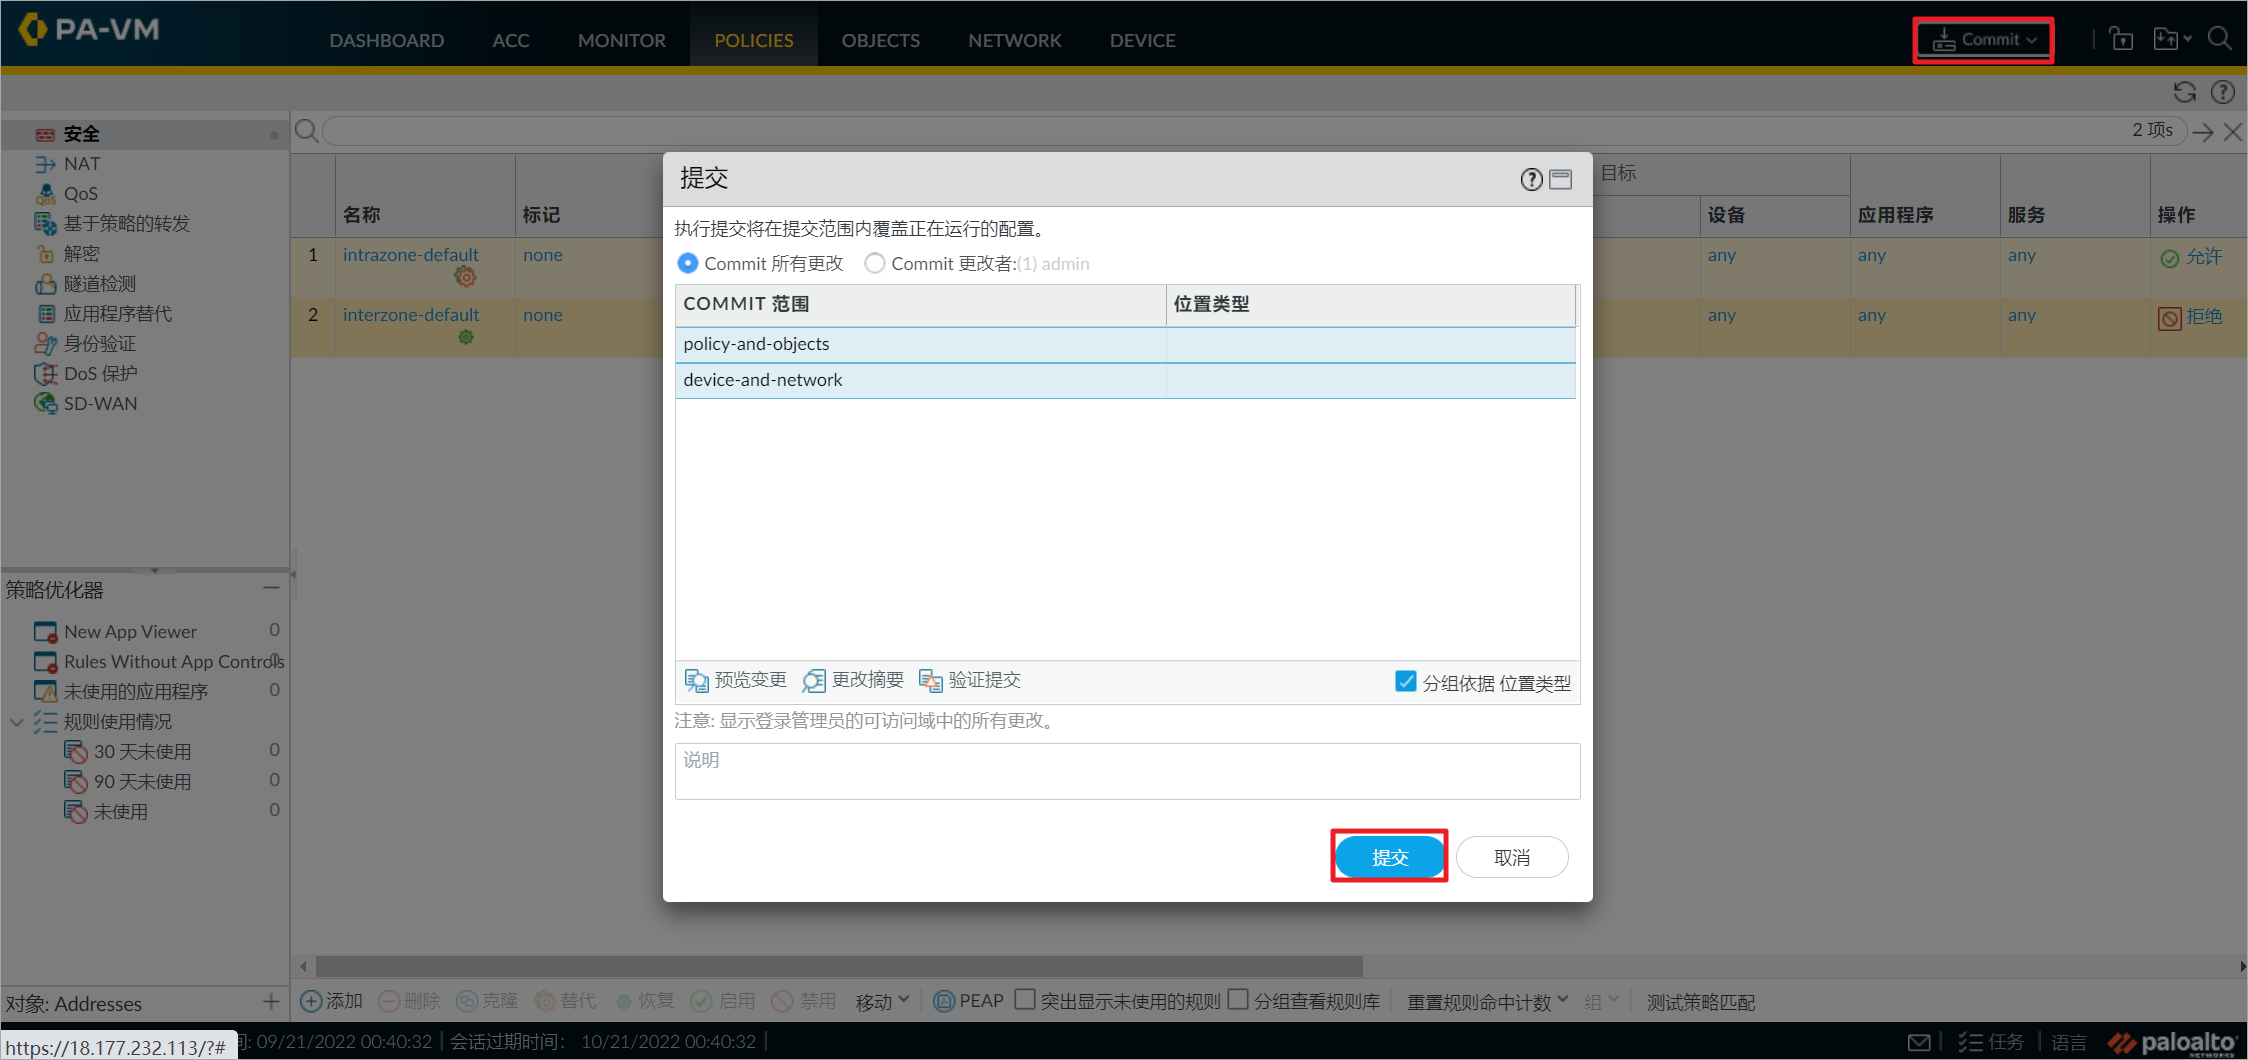
Task: Select 'Commit 所有更改' radio option
Action: [x=687, y=263]
